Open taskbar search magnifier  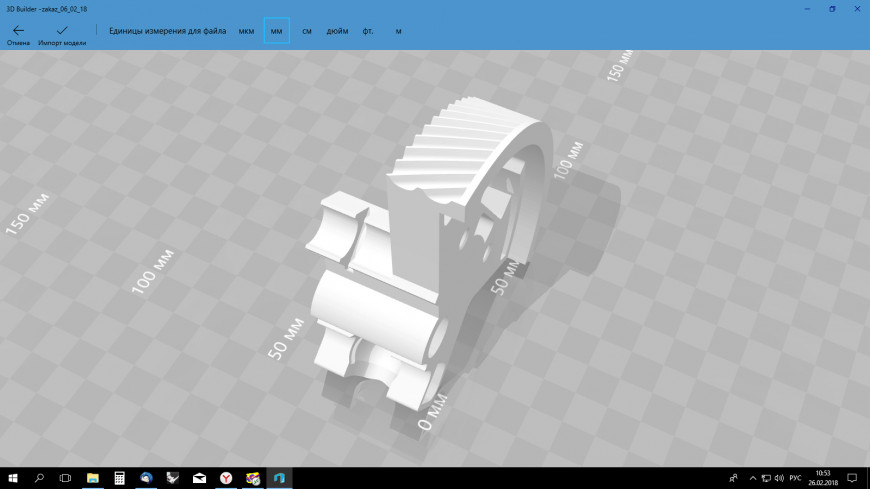[39, 478]
